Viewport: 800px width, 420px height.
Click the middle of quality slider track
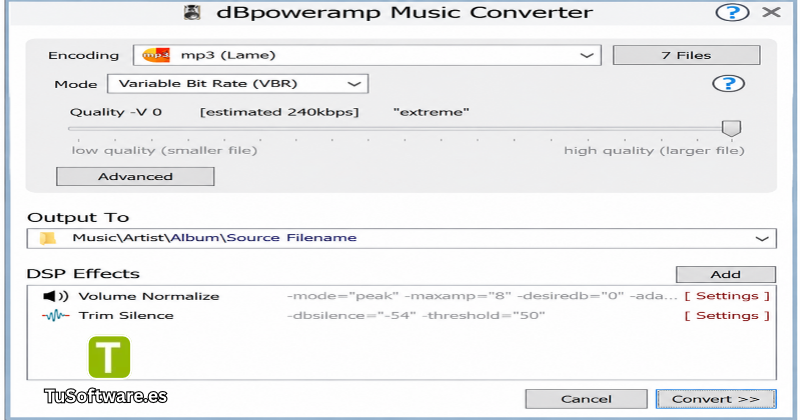(404, 129)
